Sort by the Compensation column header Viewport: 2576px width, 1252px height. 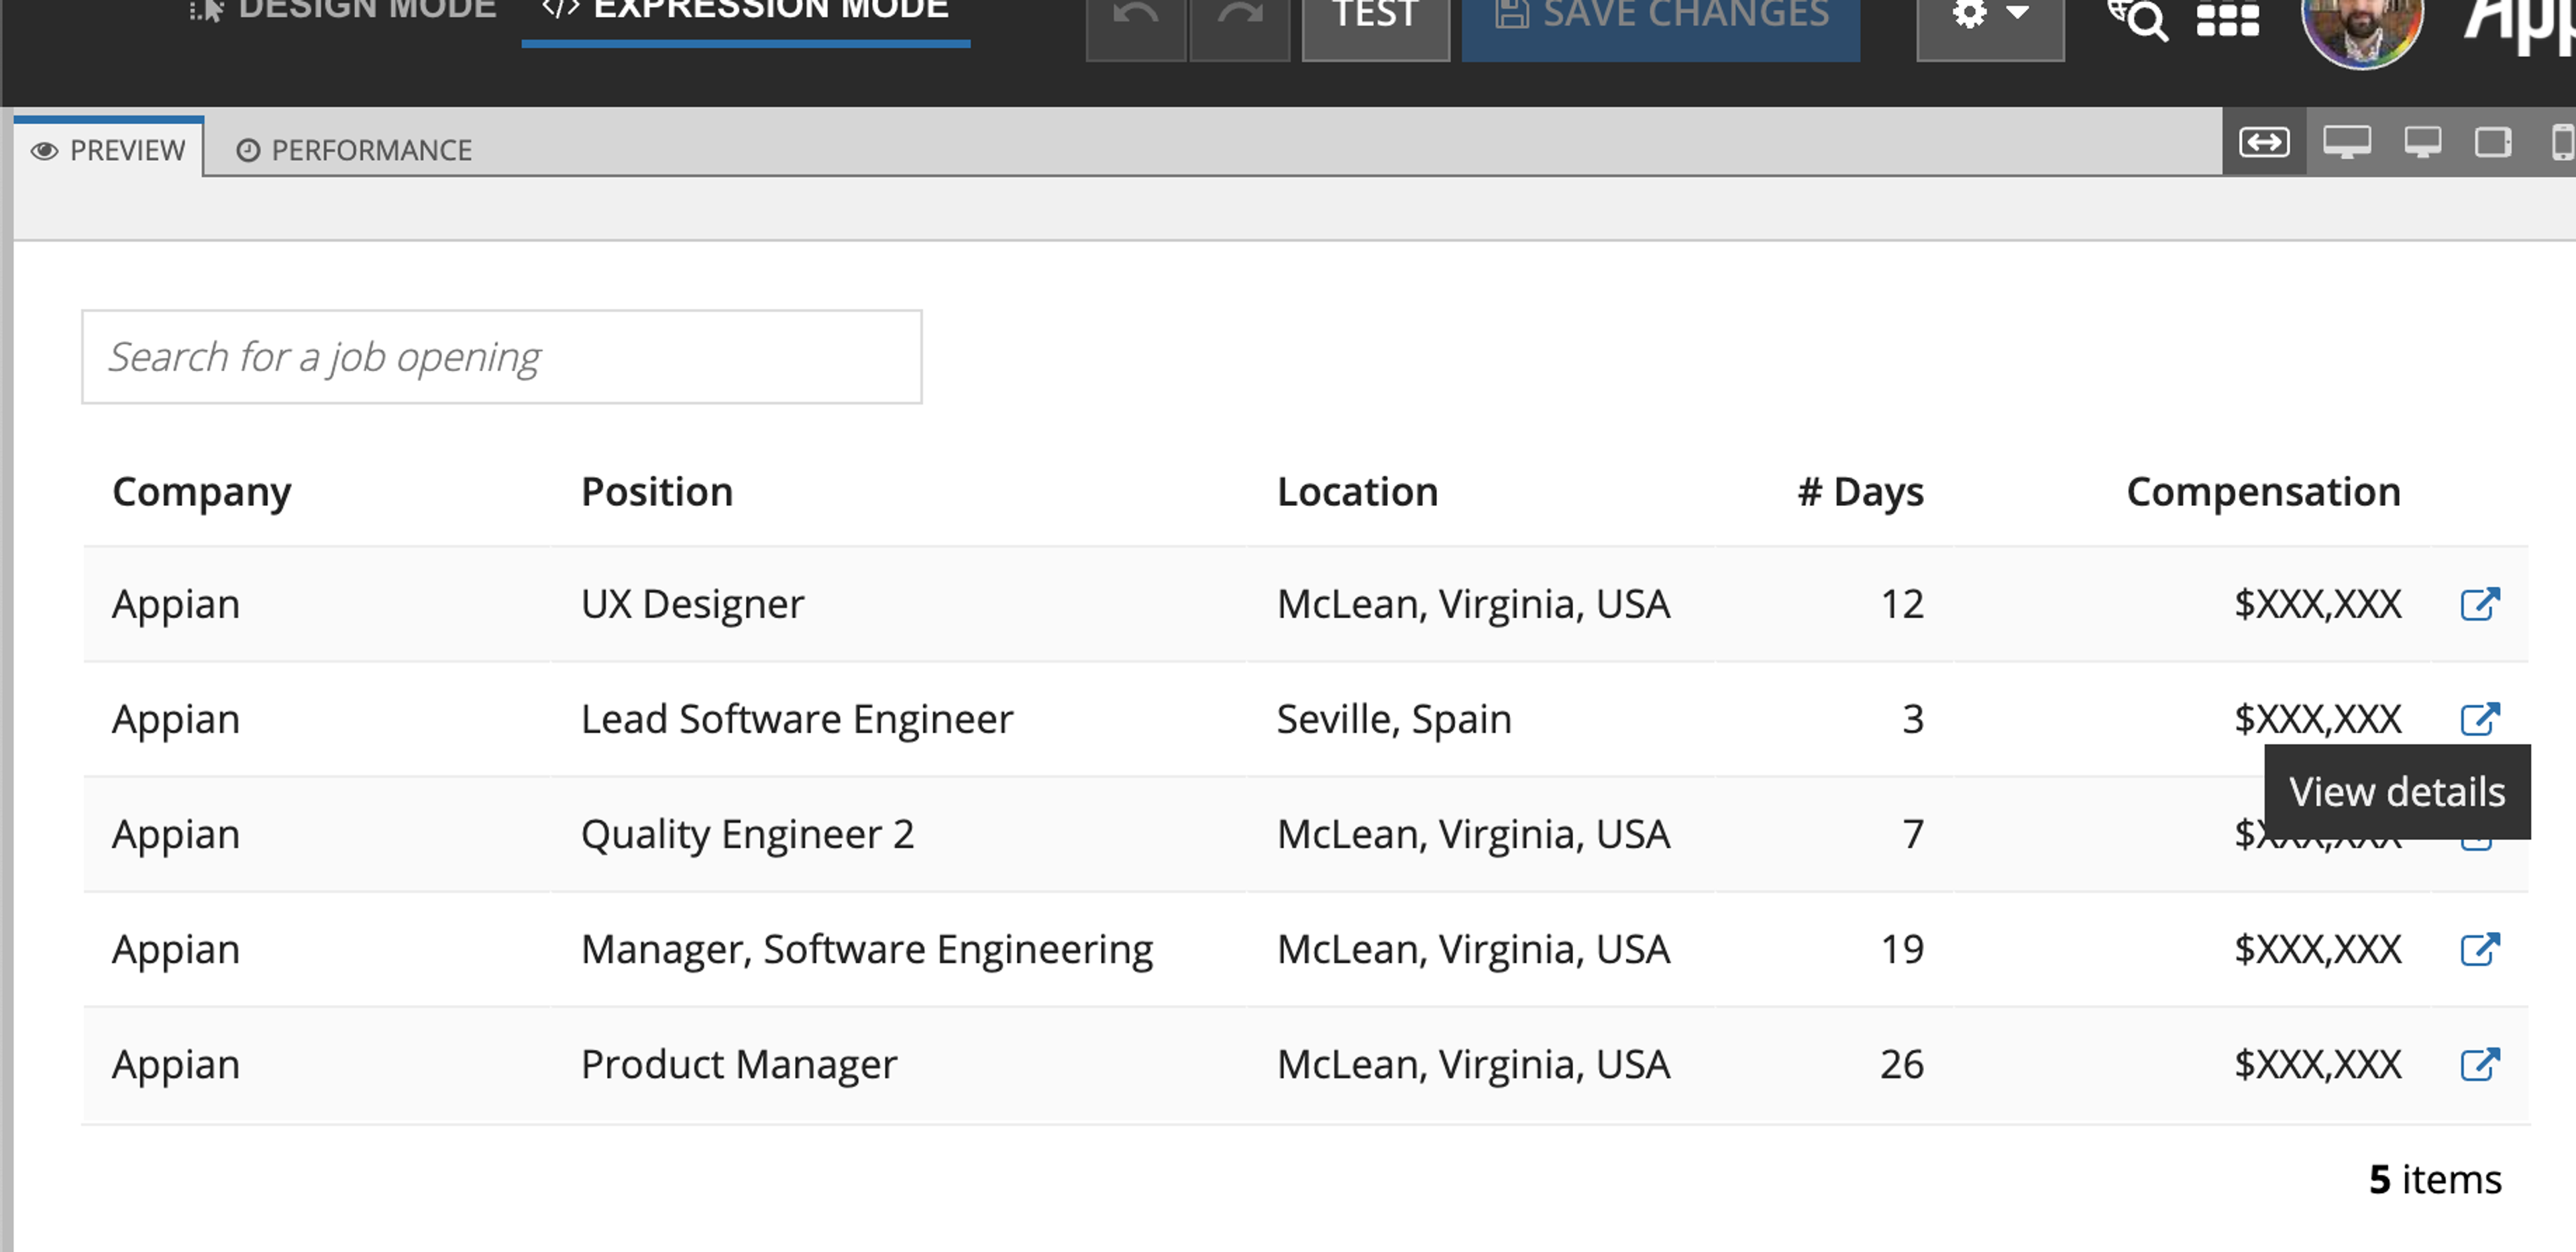[2263, 492]
